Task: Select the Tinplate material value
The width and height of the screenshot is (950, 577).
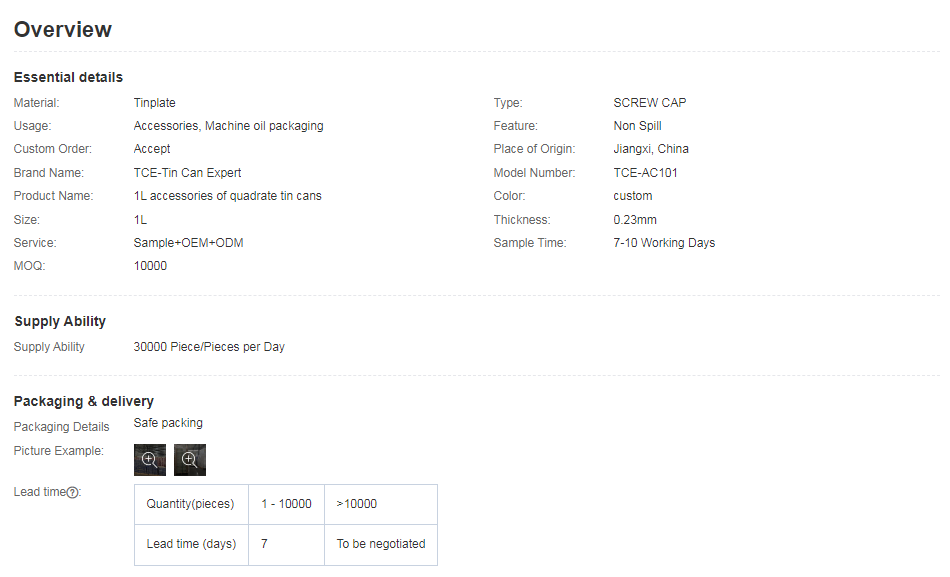Action: 155,103
